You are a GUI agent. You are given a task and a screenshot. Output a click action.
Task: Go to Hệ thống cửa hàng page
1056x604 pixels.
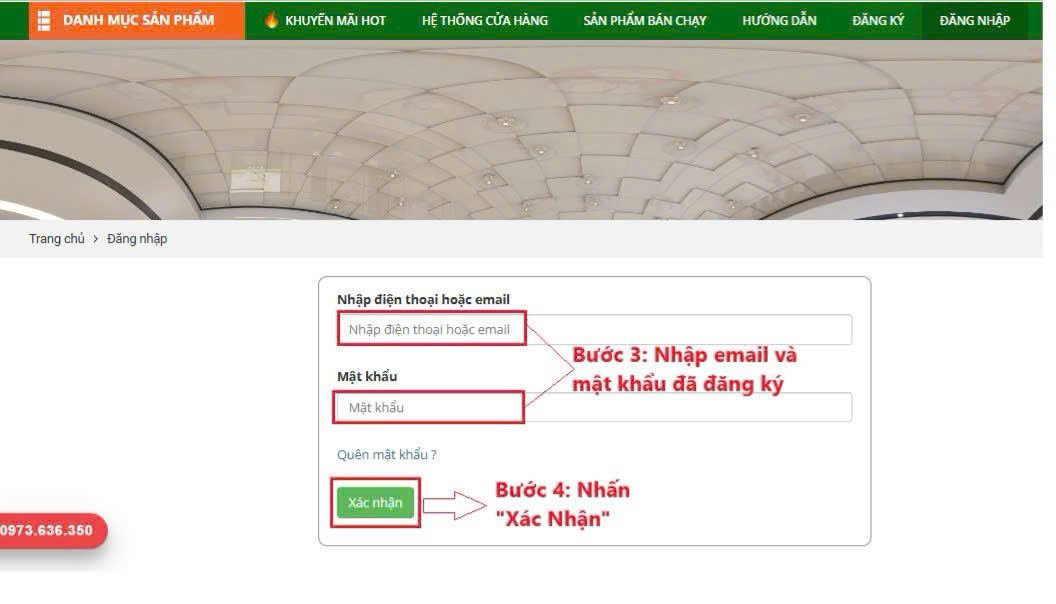[x=485, y=20]
